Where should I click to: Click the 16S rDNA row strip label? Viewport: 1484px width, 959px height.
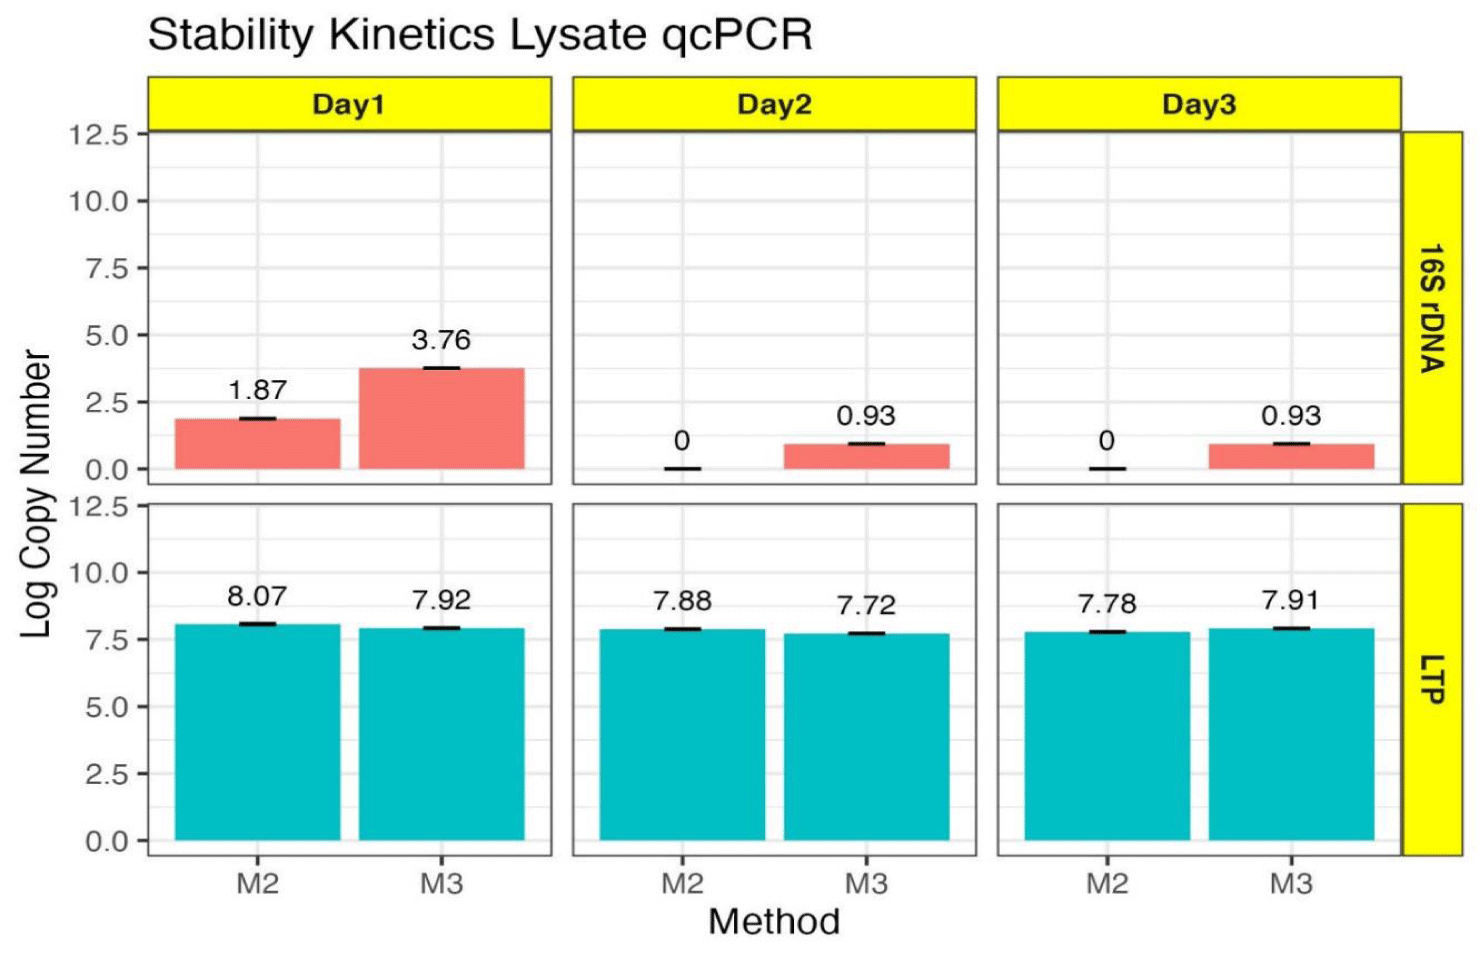tap(1432, 308)
